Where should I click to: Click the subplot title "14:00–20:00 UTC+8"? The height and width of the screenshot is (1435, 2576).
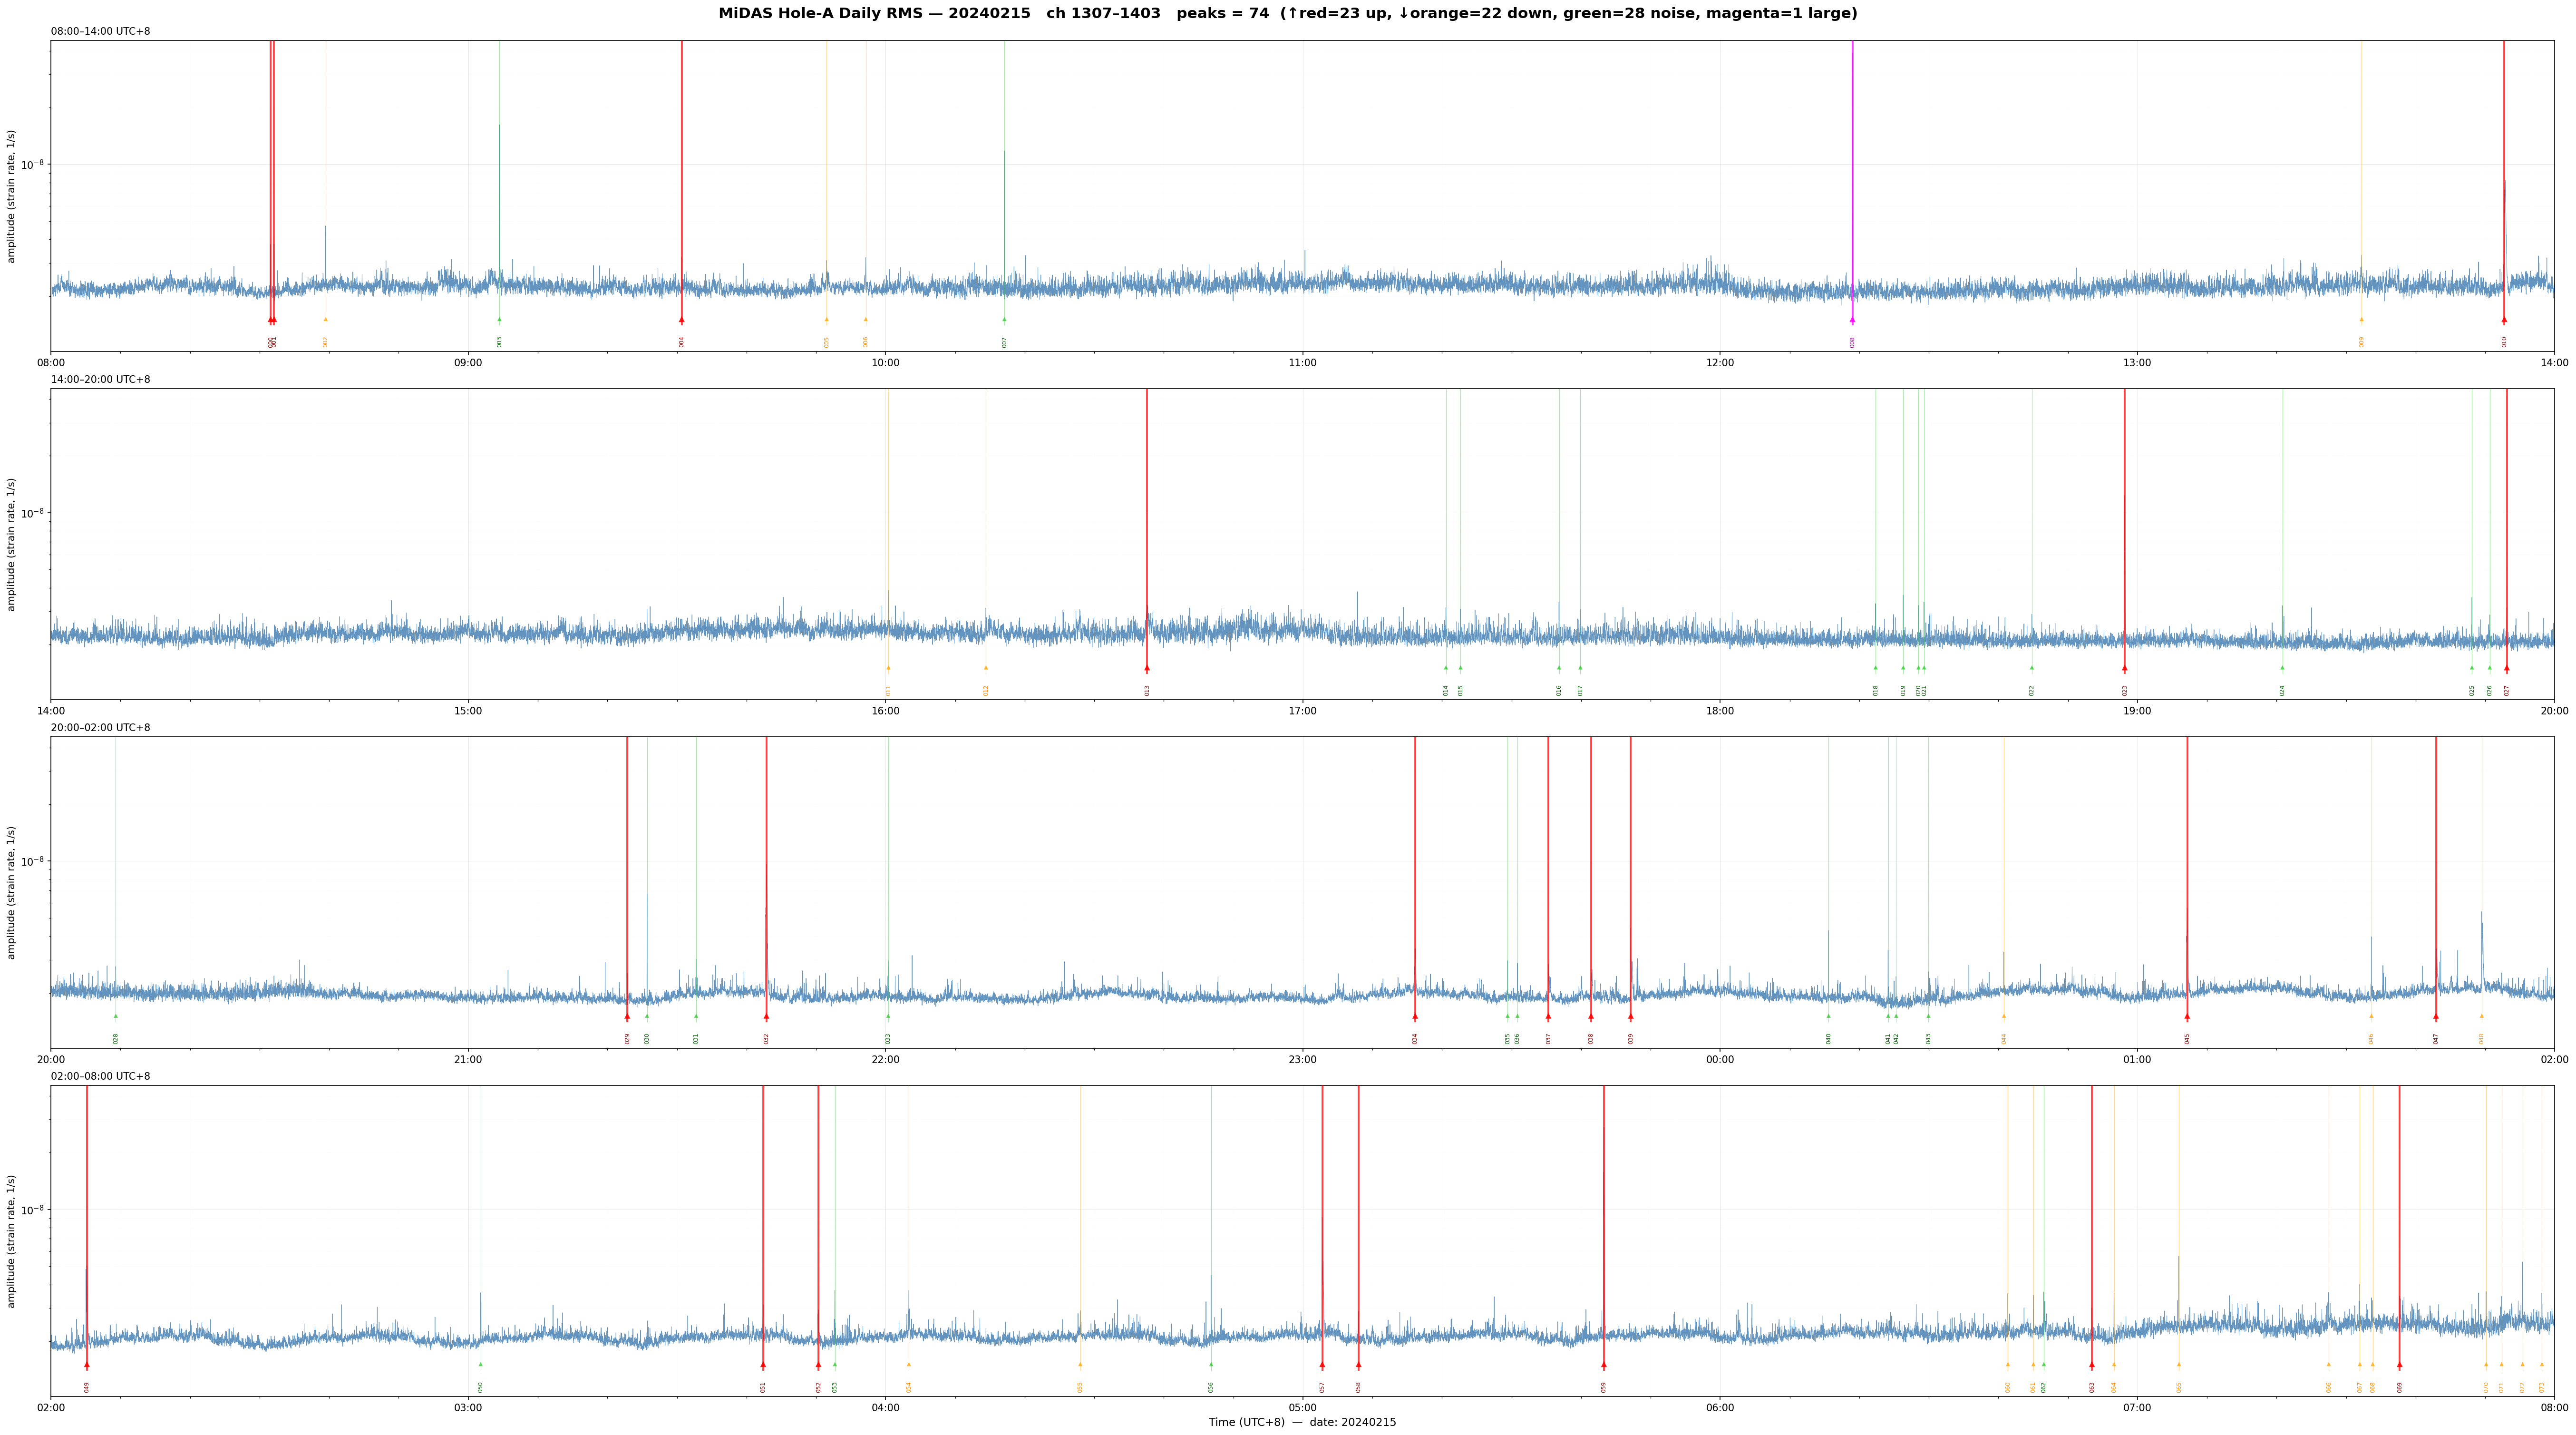[x=101, y=380]
